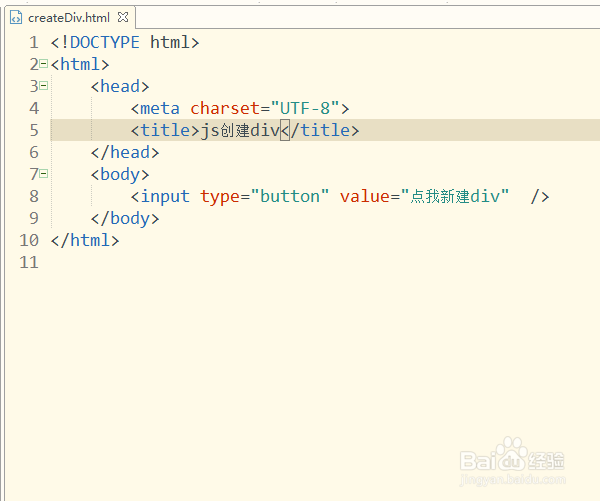Viewport: 600px width, 501px height.
Task: Select the createDiv.html tab label
Action: [x=69, y=18]
